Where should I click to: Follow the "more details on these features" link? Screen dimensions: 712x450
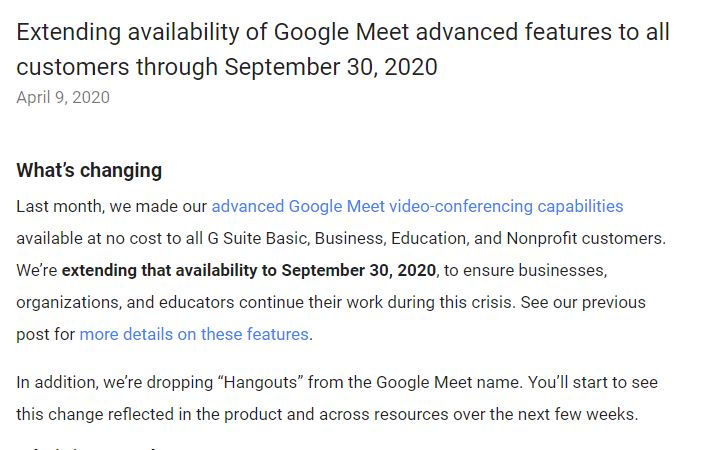coord(194,335)
